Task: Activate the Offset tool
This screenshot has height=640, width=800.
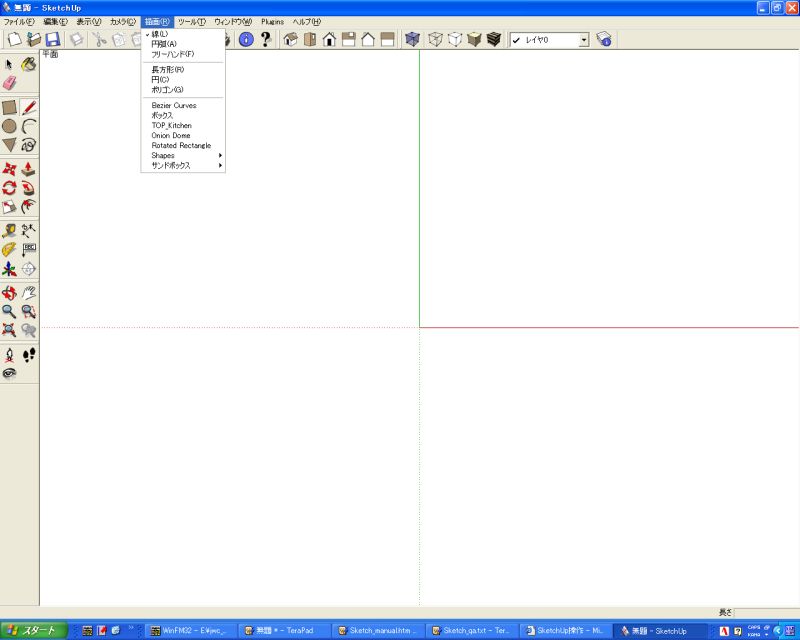Action: [x=29, y=207]
